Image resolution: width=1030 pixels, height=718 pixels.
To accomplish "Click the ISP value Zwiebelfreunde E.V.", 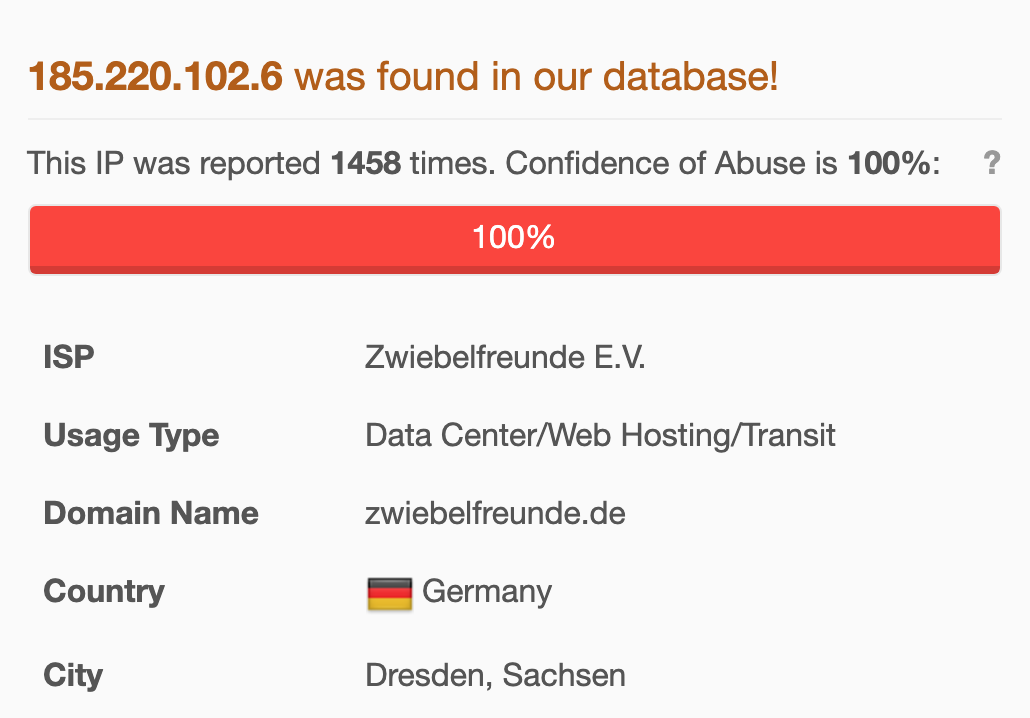I will point(505,357).
